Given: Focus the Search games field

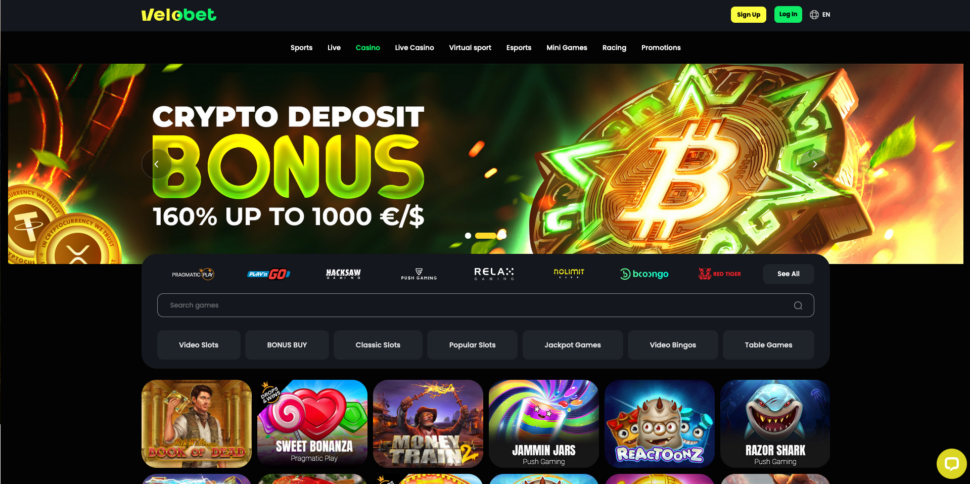Looking at the screenshot, I should [486, 305].
